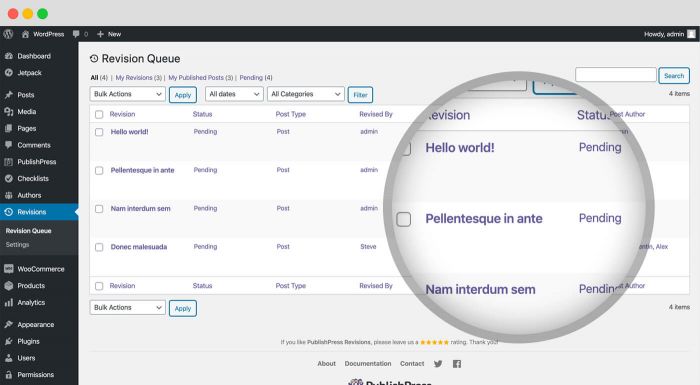
Task: Click the Search button
Action: 674,75
